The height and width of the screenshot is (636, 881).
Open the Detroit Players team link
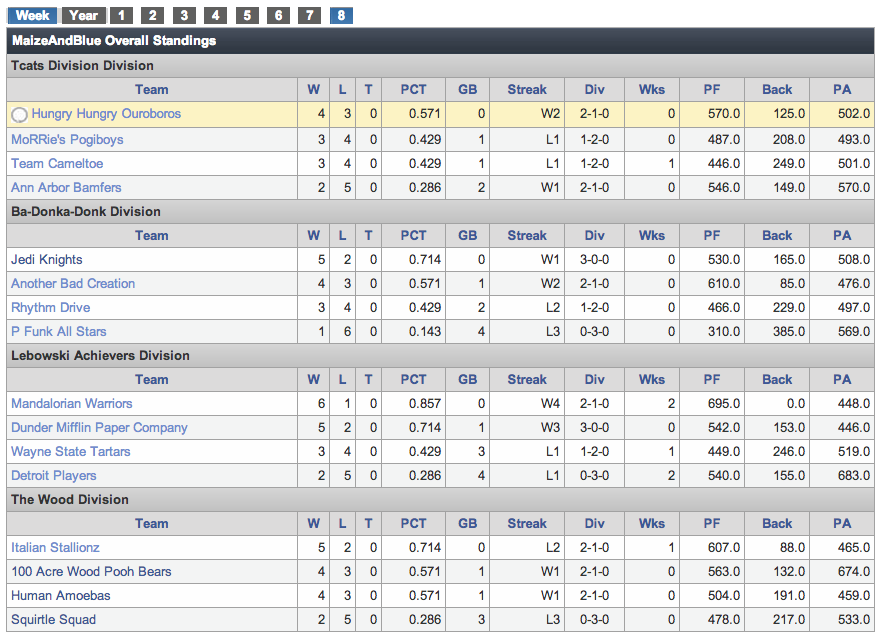click(54, 475)
